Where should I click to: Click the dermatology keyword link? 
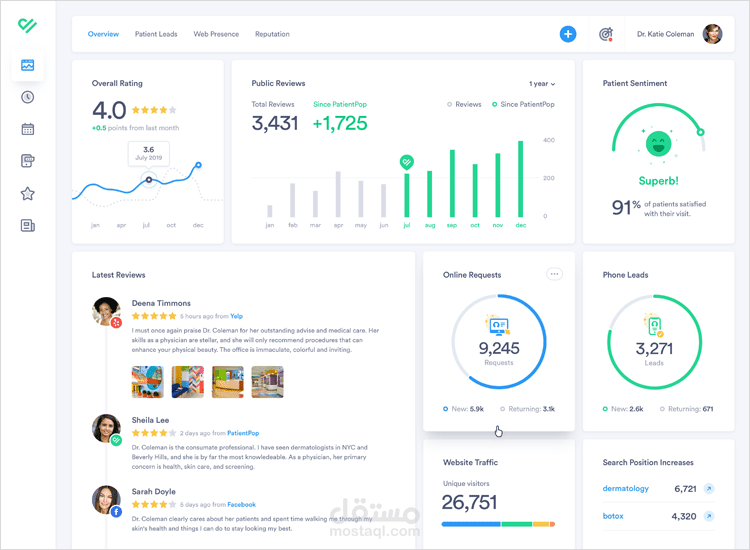(x=626, y=488)
